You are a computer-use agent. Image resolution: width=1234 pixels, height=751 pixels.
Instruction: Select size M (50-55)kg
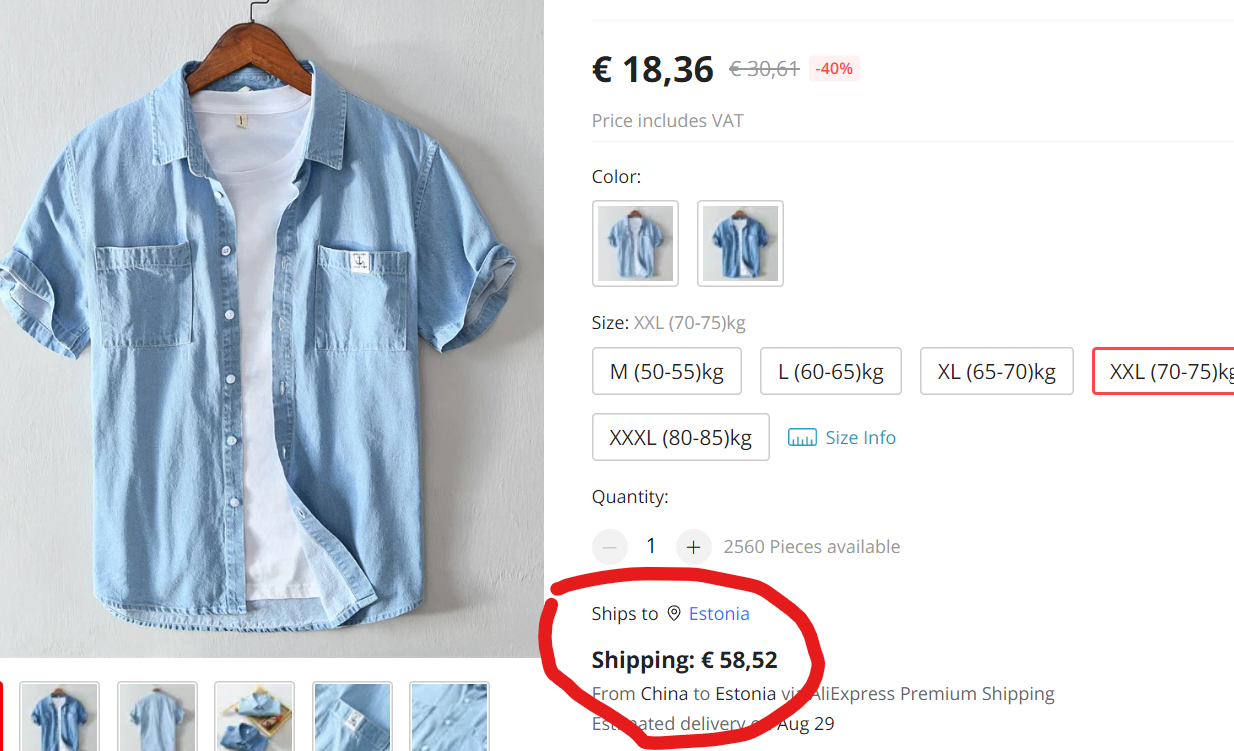point(666,372)
